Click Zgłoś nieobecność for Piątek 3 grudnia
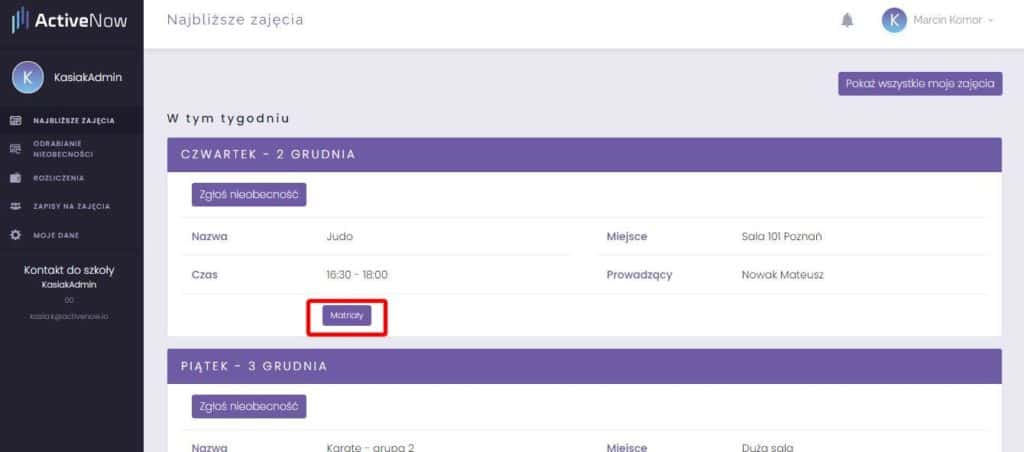The image size is (1024, 452). tap(249, 406)
